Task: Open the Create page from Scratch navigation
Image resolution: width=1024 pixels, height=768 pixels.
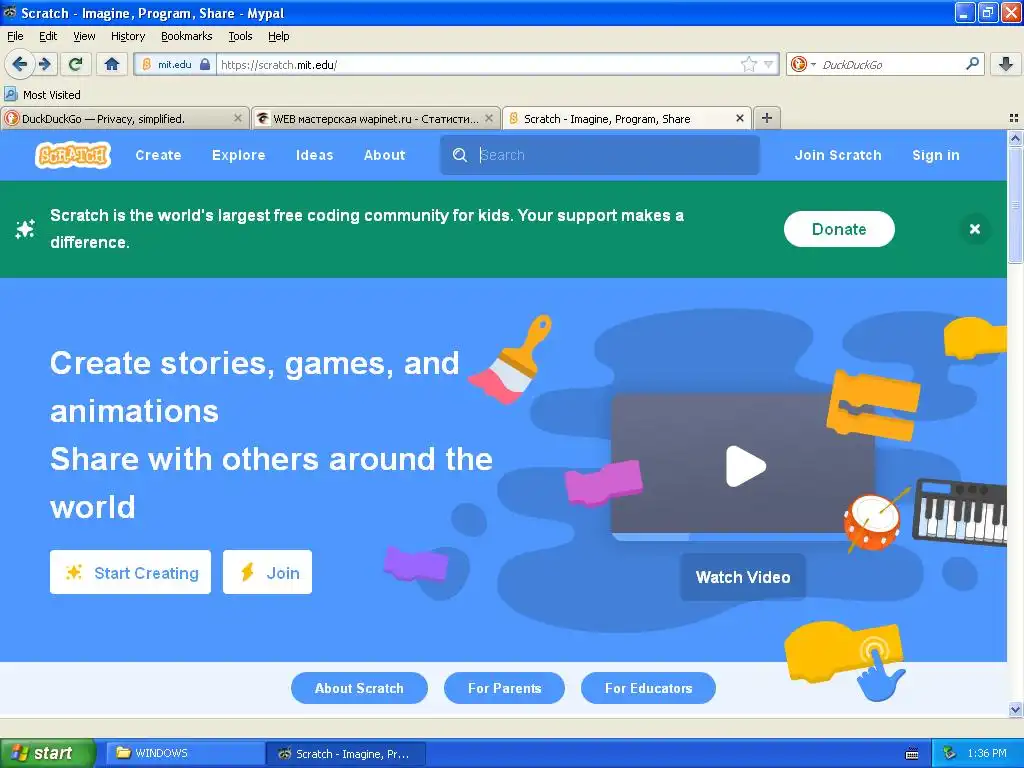Action: (x=158, y=155)
